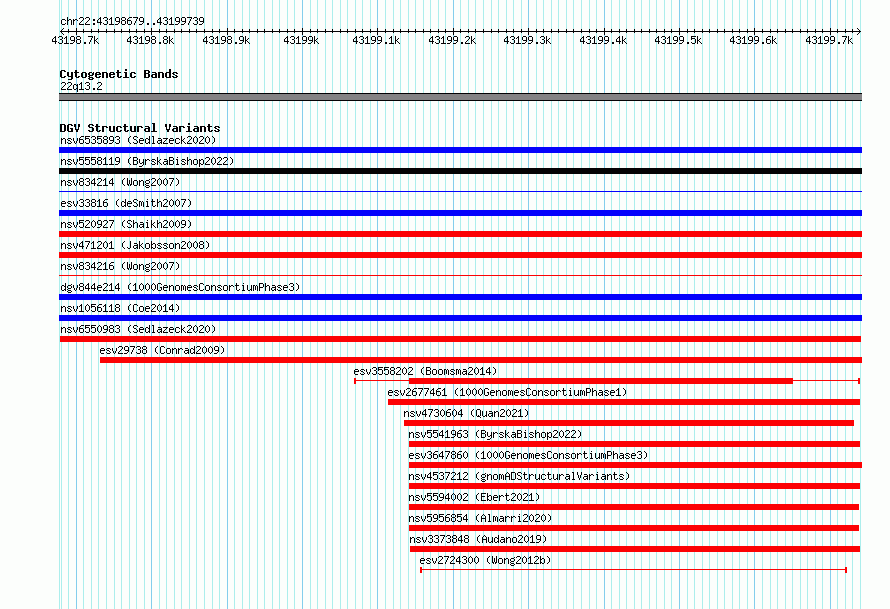The width and height of the screenshot is (890, 609).
Task: Open variant nsv5558119 (ByrskaBishop2022) label
Action: tap(147, 161)
